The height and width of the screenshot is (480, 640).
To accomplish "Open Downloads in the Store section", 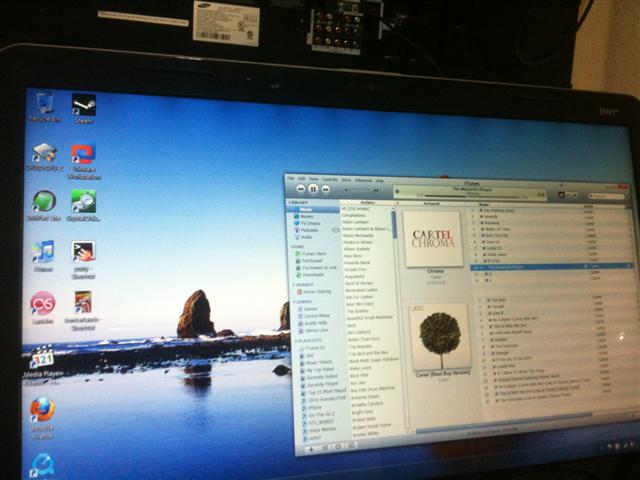I will tap(310, 275).
